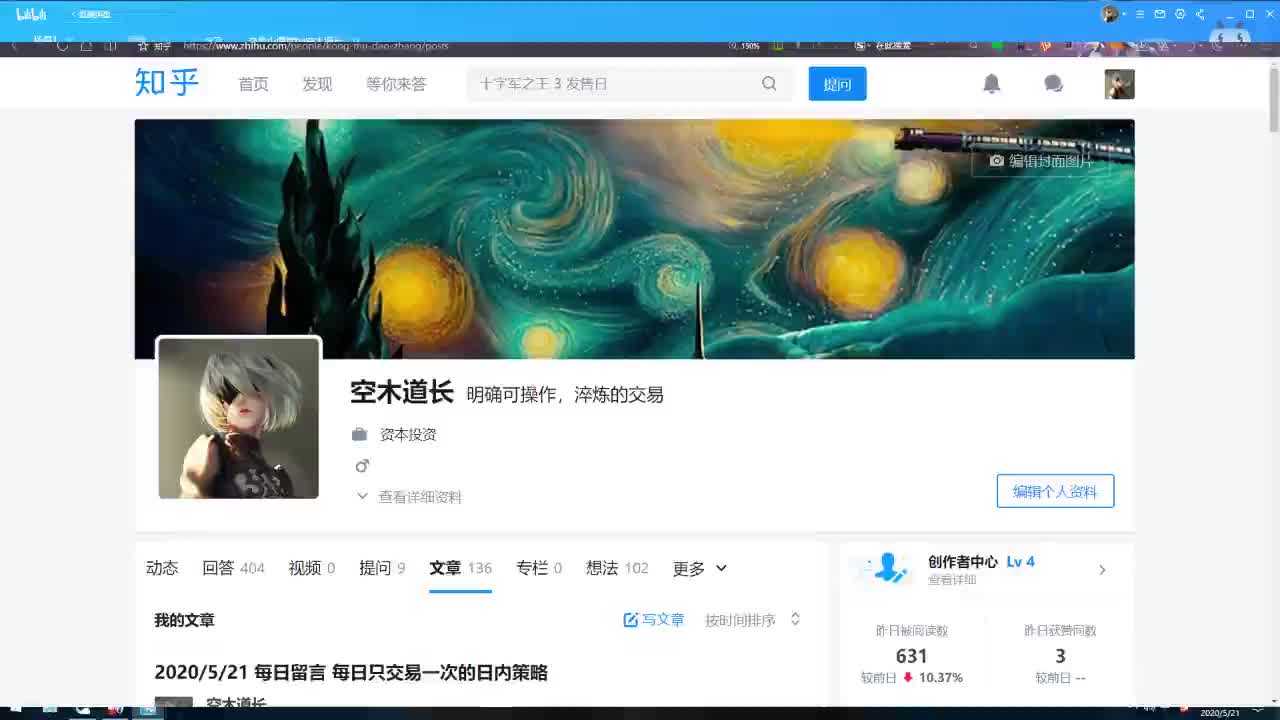
Task: Click the 昨日被阅读数 value 631
Action: pos(912,656)
